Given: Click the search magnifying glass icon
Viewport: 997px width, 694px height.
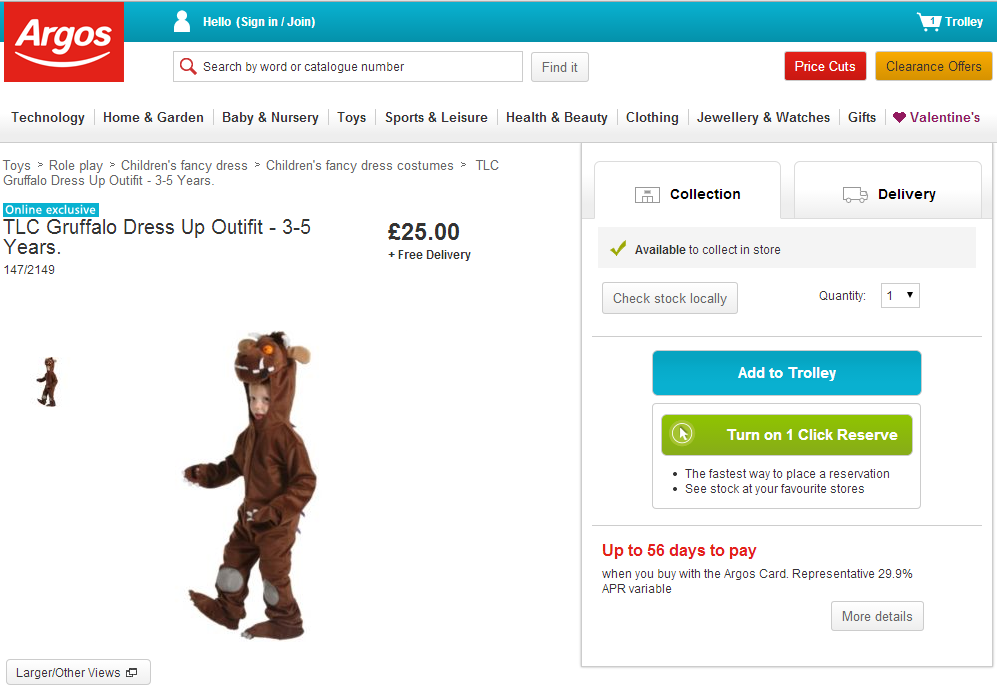Looking at the screenshot, I should 187,67.
